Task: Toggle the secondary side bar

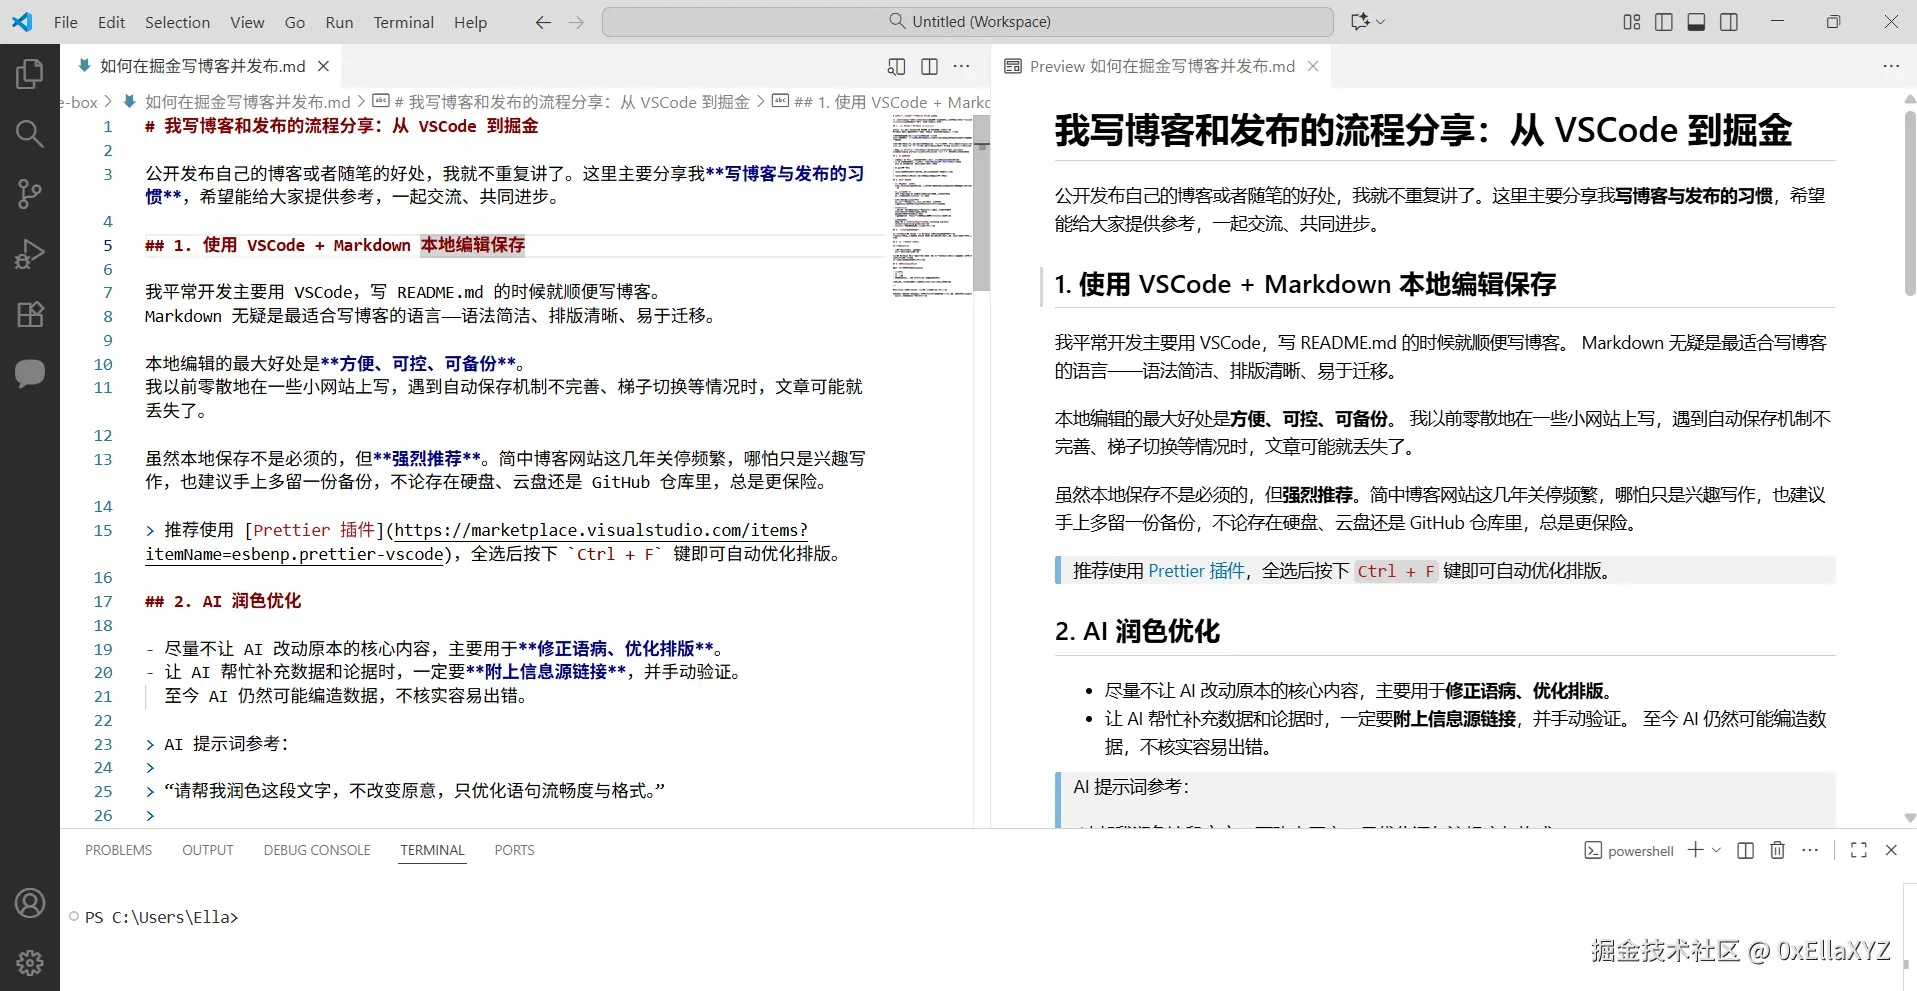Action: coord(1729,22)
